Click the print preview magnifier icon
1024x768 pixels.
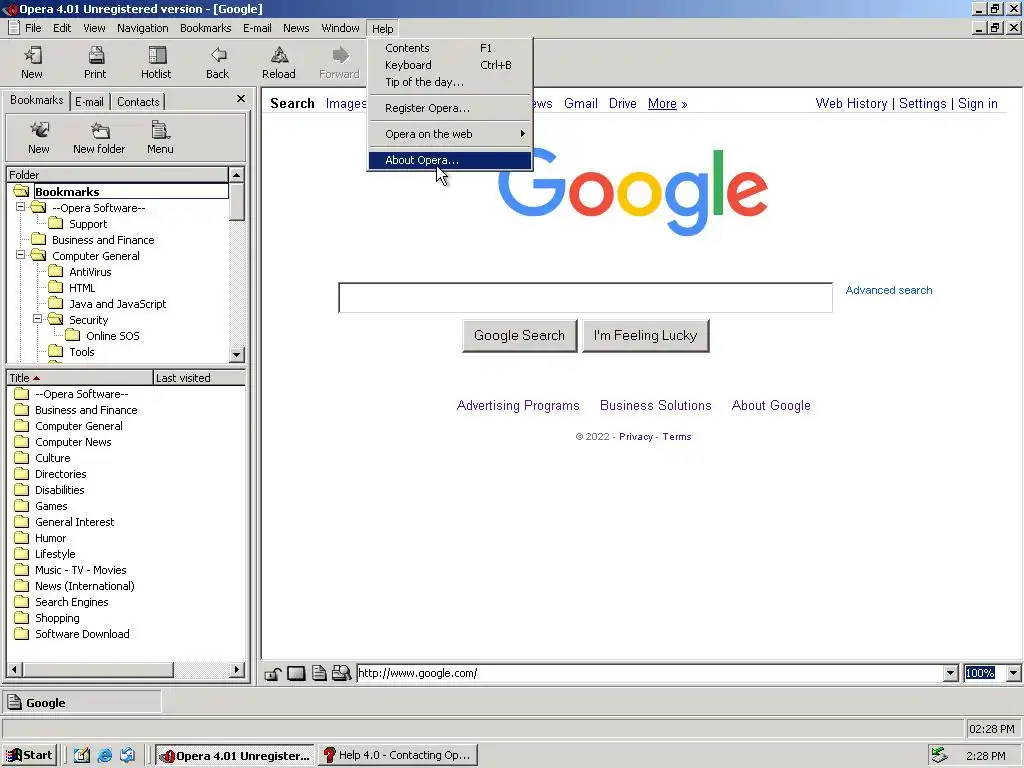point(342,673)
